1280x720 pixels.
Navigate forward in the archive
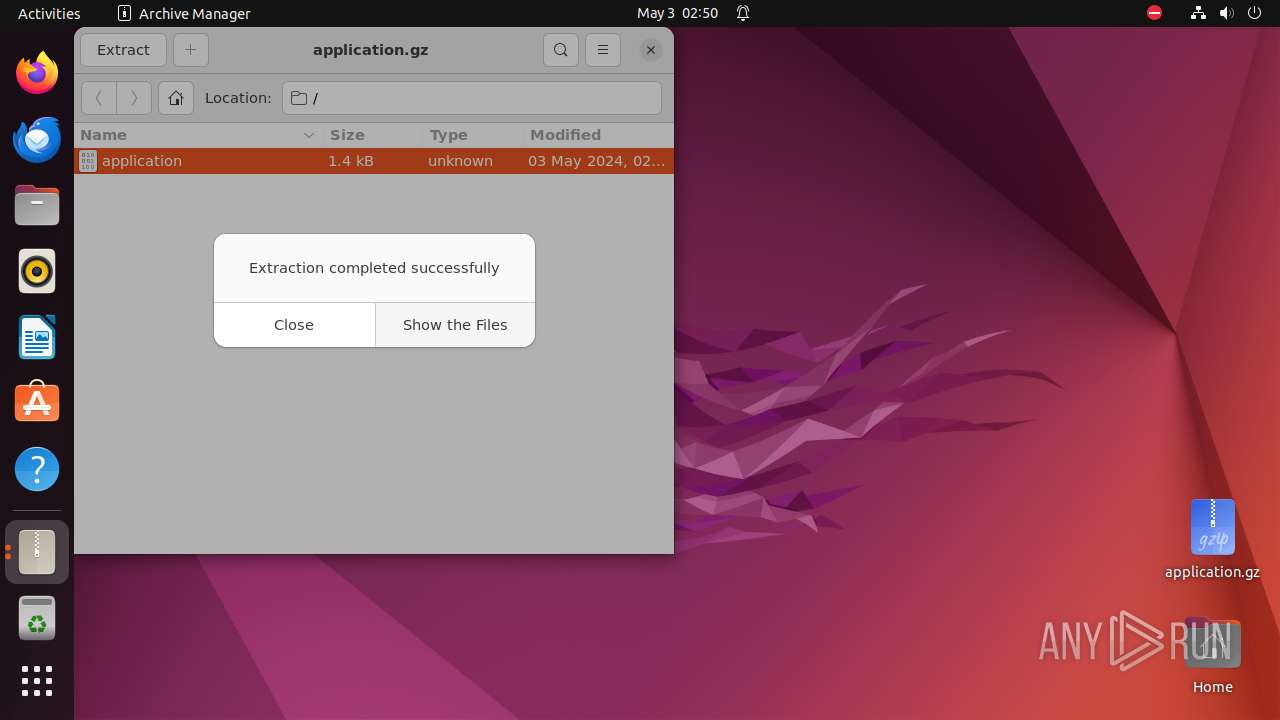134,98
